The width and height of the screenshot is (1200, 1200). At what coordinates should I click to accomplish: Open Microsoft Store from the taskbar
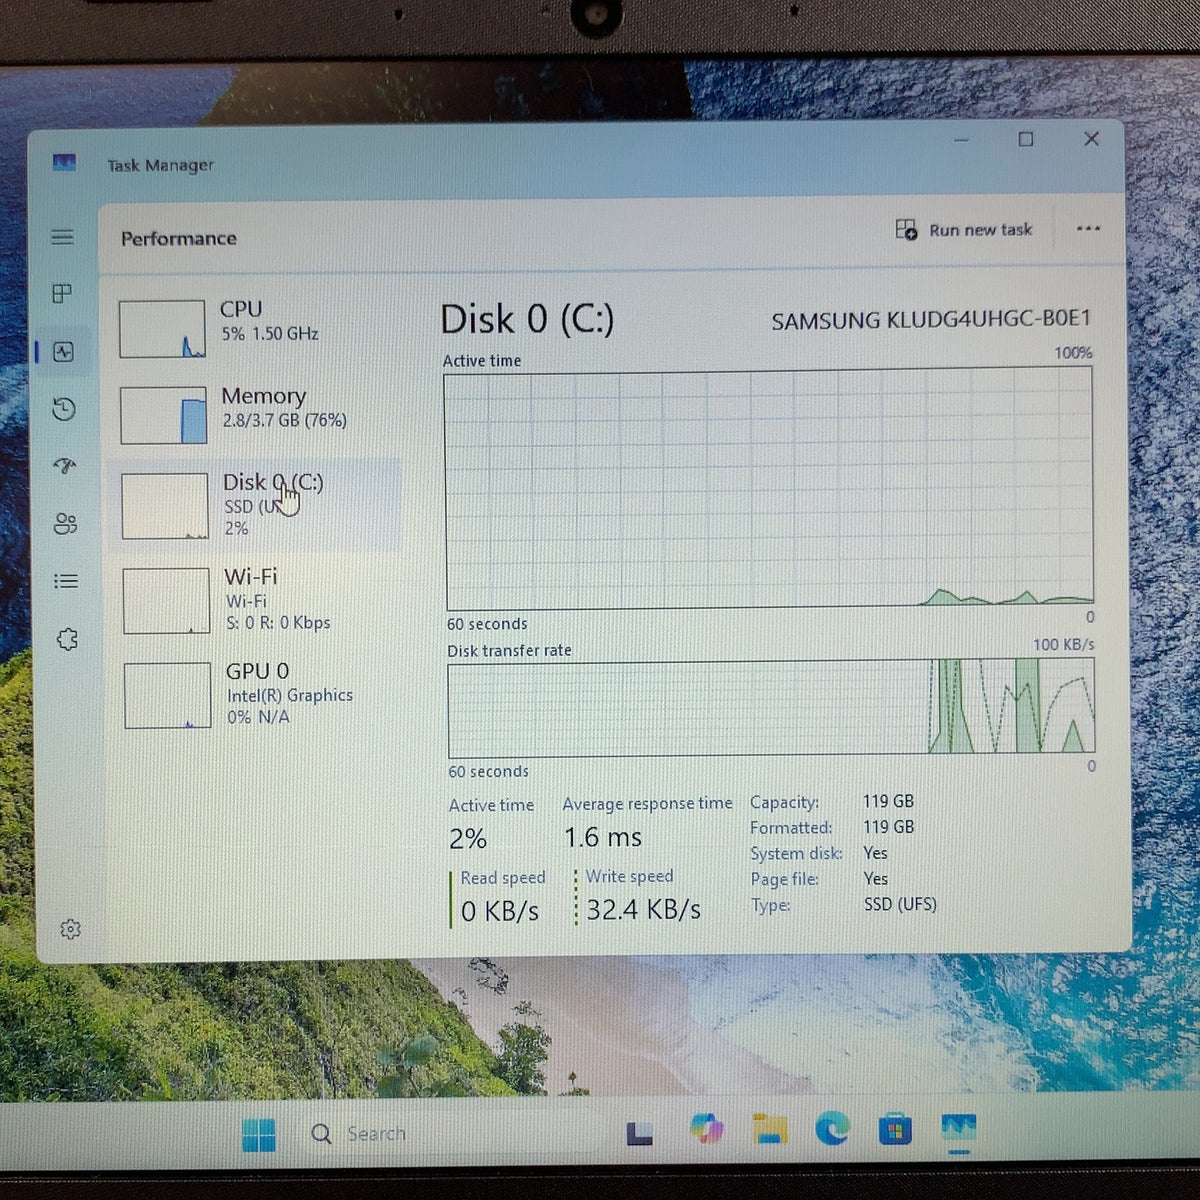click(895, 1129)
